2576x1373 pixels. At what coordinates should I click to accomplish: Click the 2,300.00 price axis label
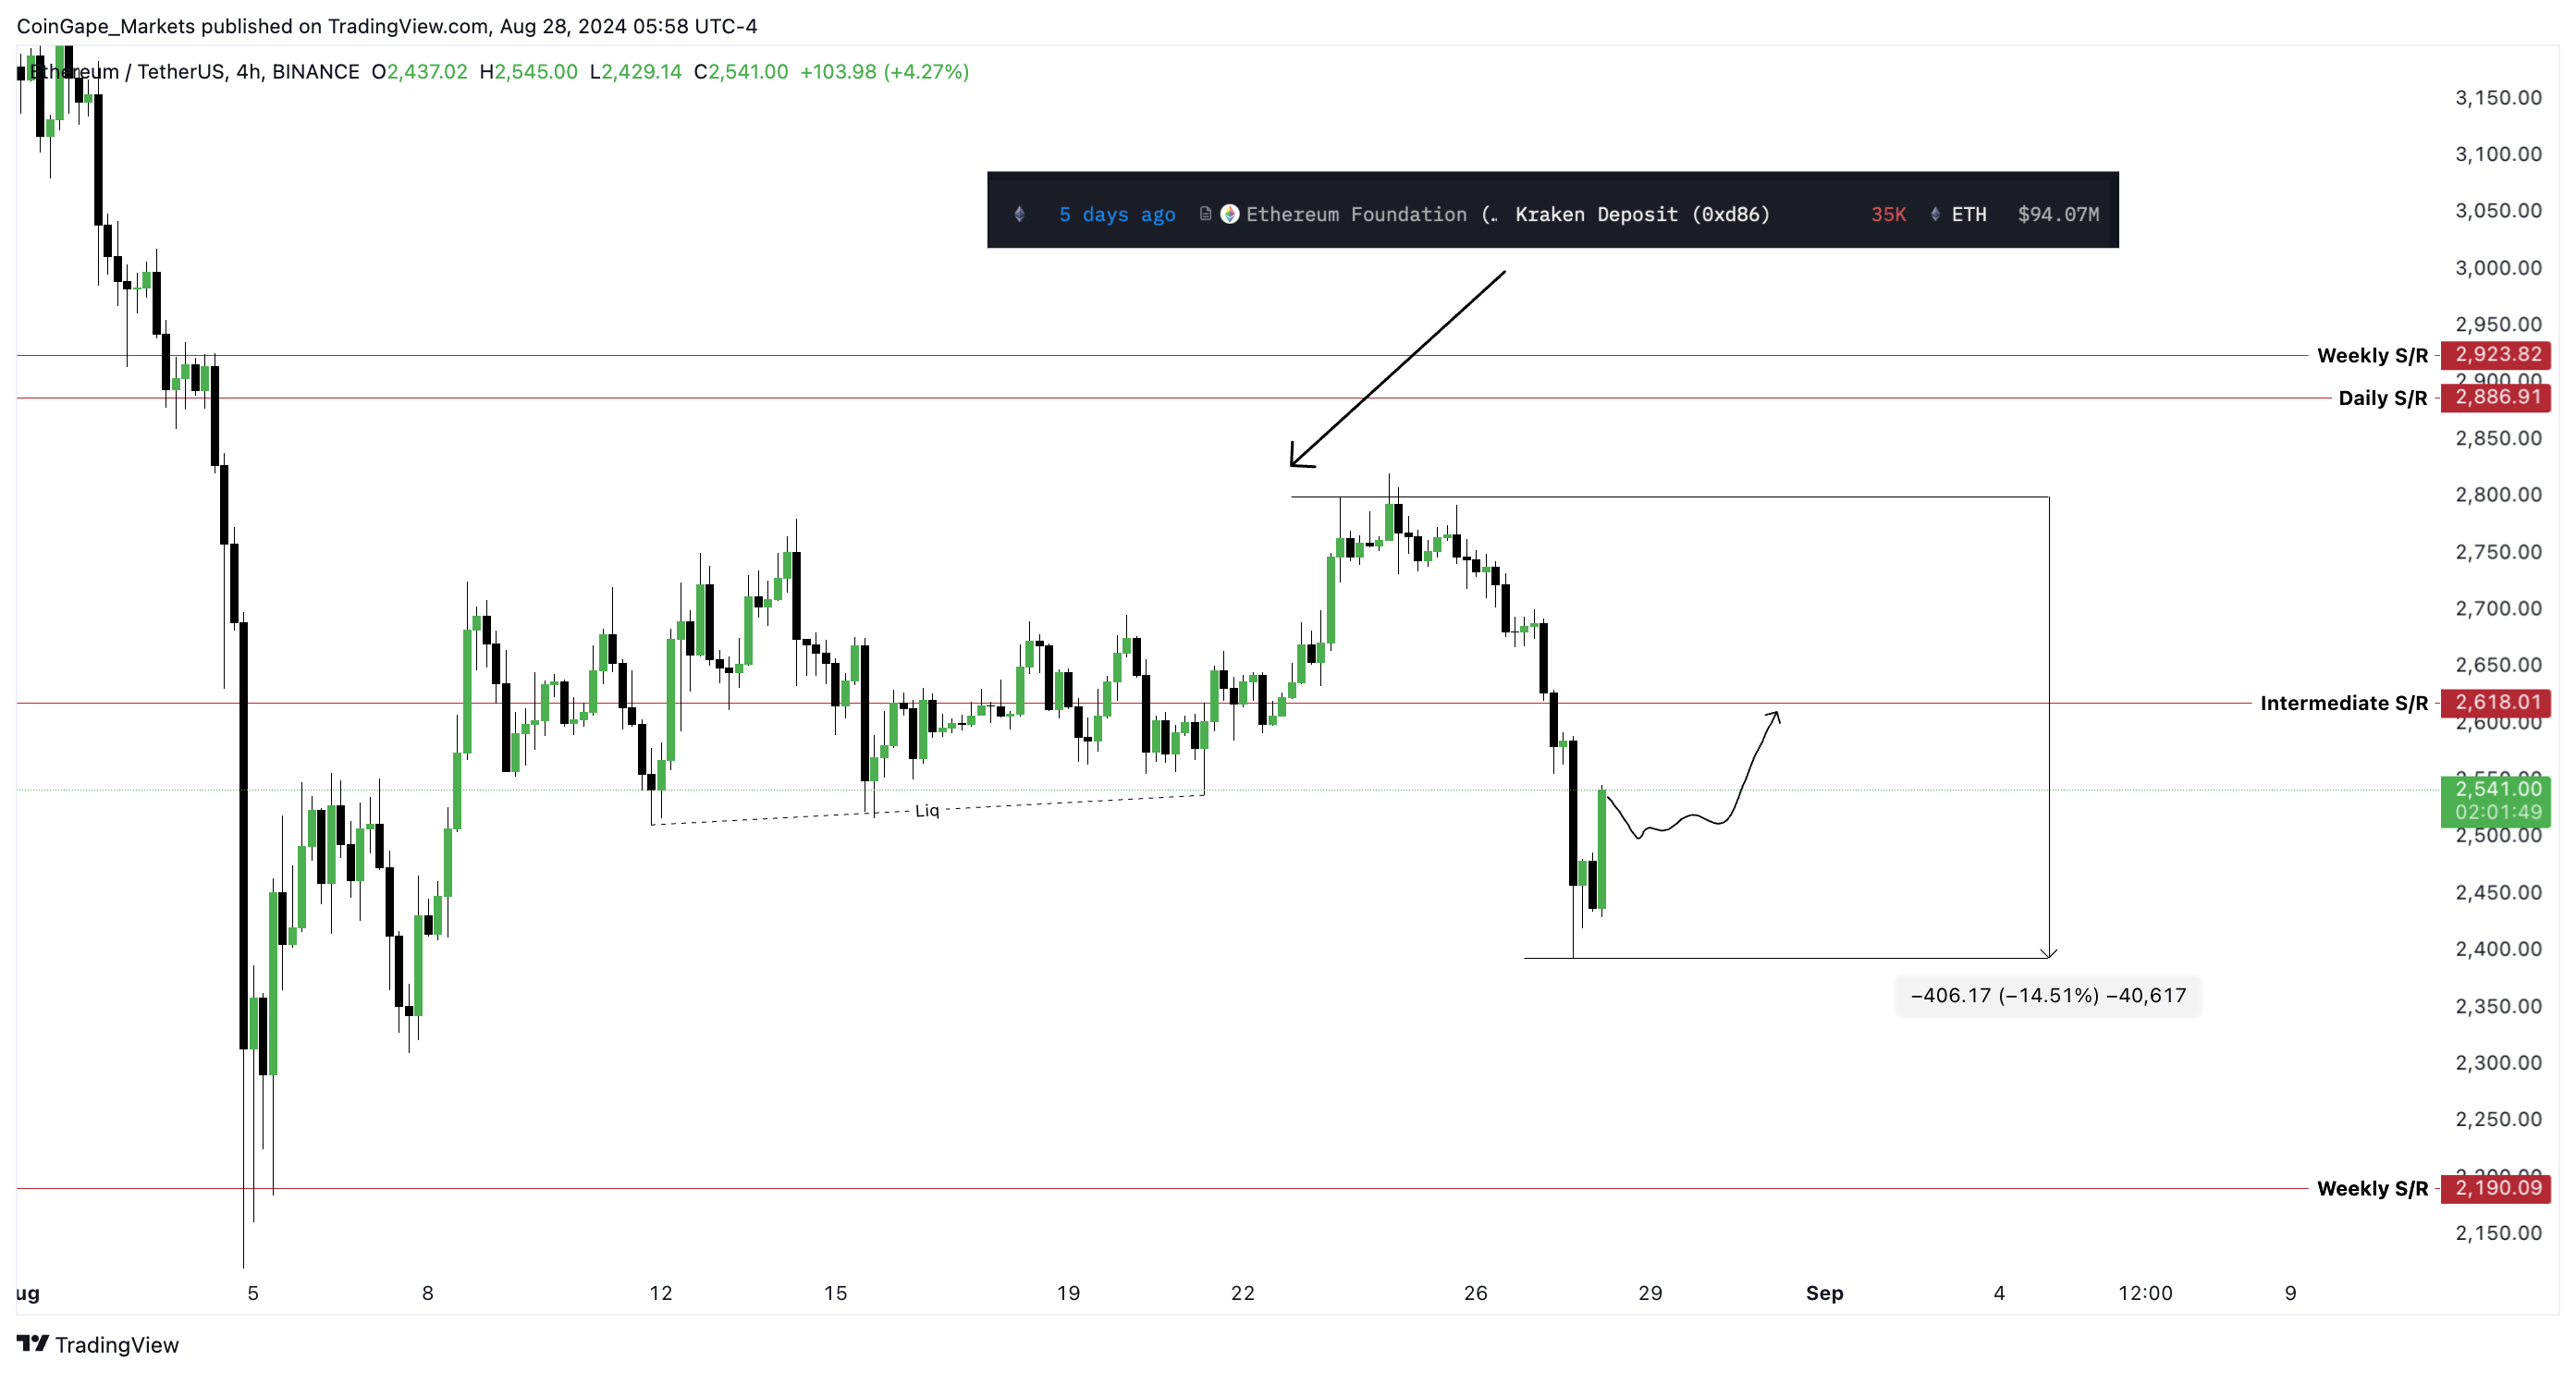tap(2498, 1062)
